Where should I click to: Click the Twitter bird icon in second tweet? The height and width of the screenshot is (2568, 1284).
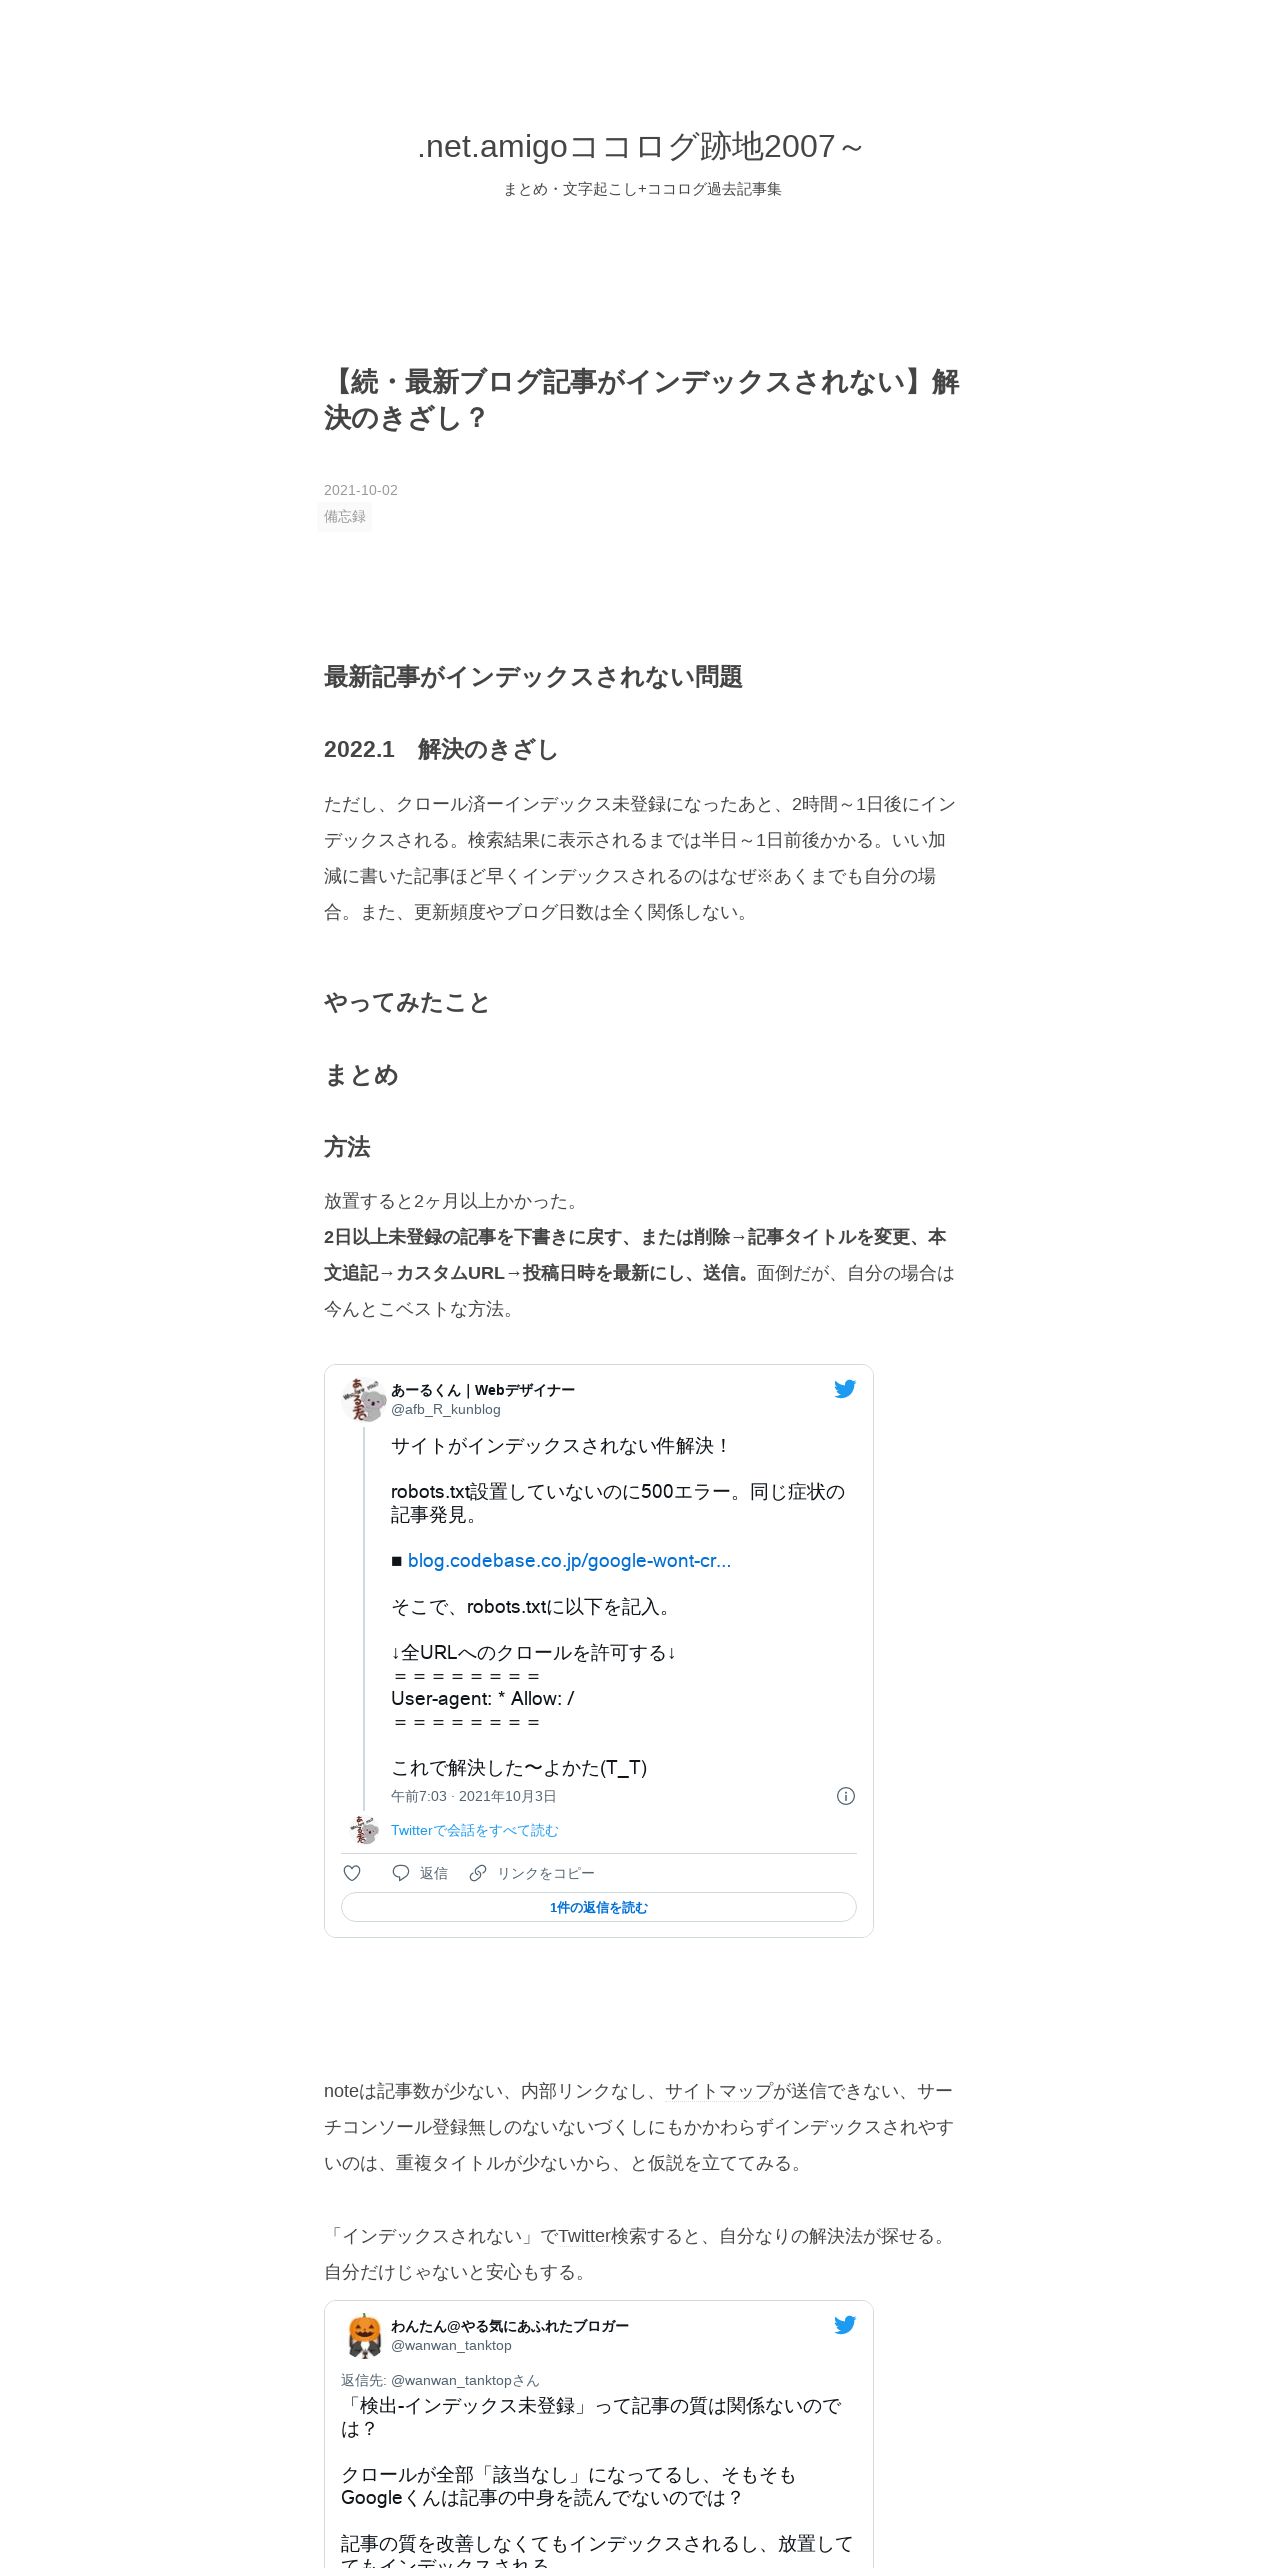845,2325
